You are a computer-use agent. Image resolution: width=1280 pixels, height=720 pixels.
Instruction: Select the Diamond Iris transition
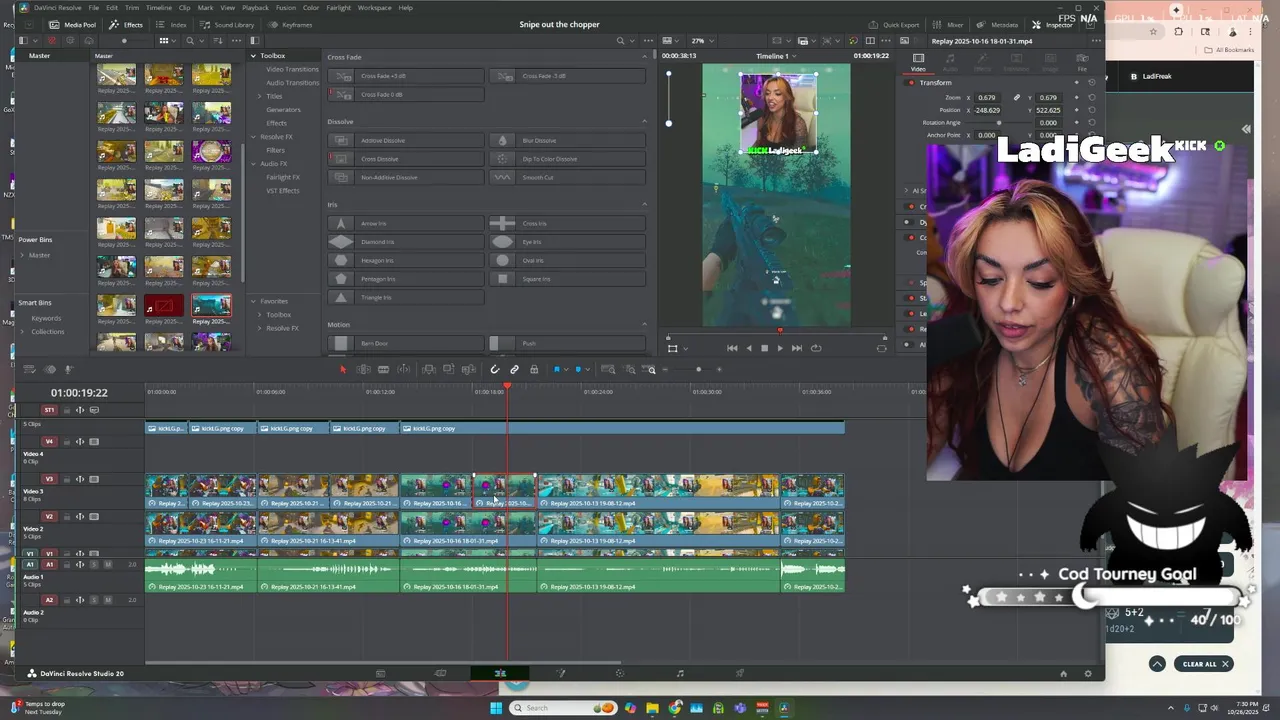coord(406,242)
